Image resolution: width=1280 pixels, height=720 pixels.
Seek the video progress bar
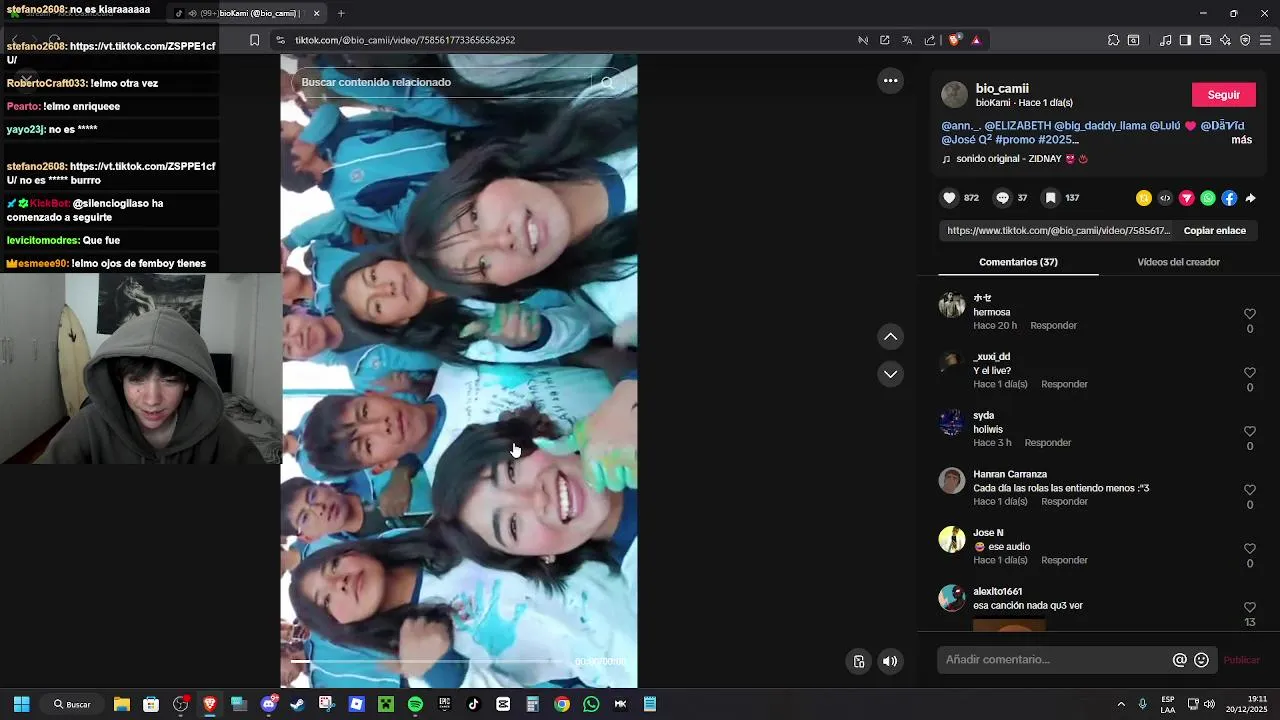[x=425, y=661]
